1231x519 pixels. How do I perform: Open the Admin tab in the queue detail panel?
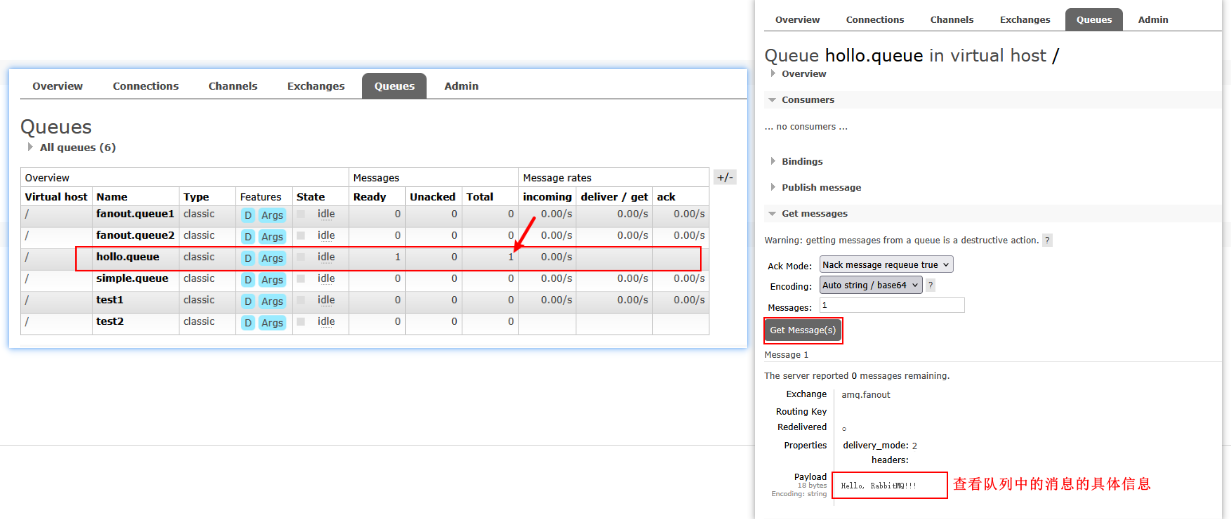pyautogui.click(x=1152, y=20)
